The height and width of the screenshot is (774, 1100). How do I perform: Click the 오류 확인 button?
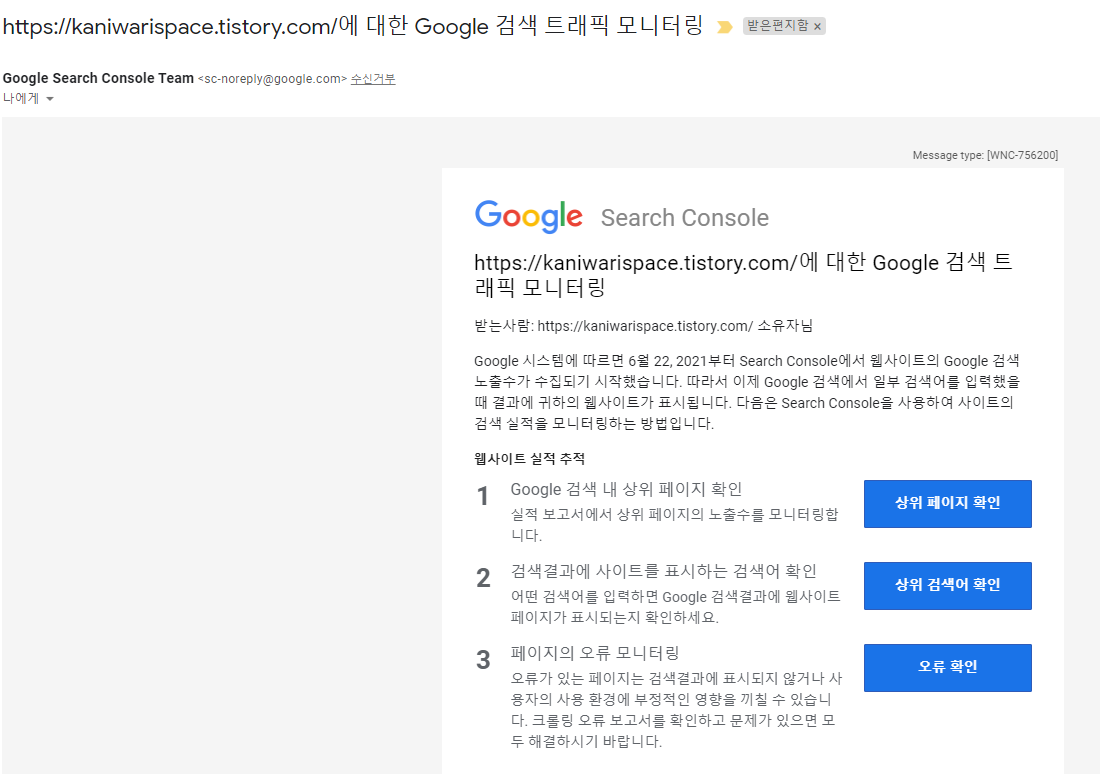[947, 667]
